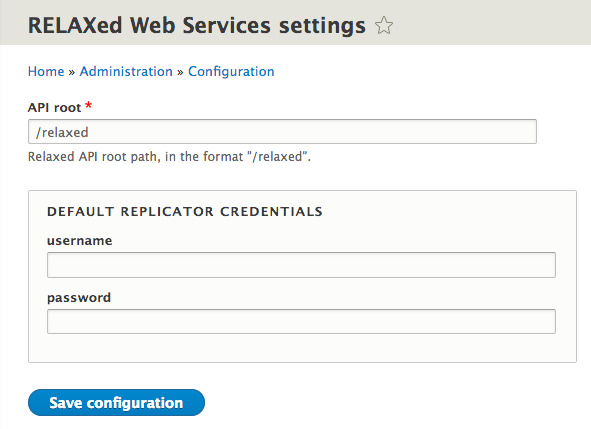The width and height of the screenshot is (591, 429).
Task: Focus the API root text field
Action: 282,132
